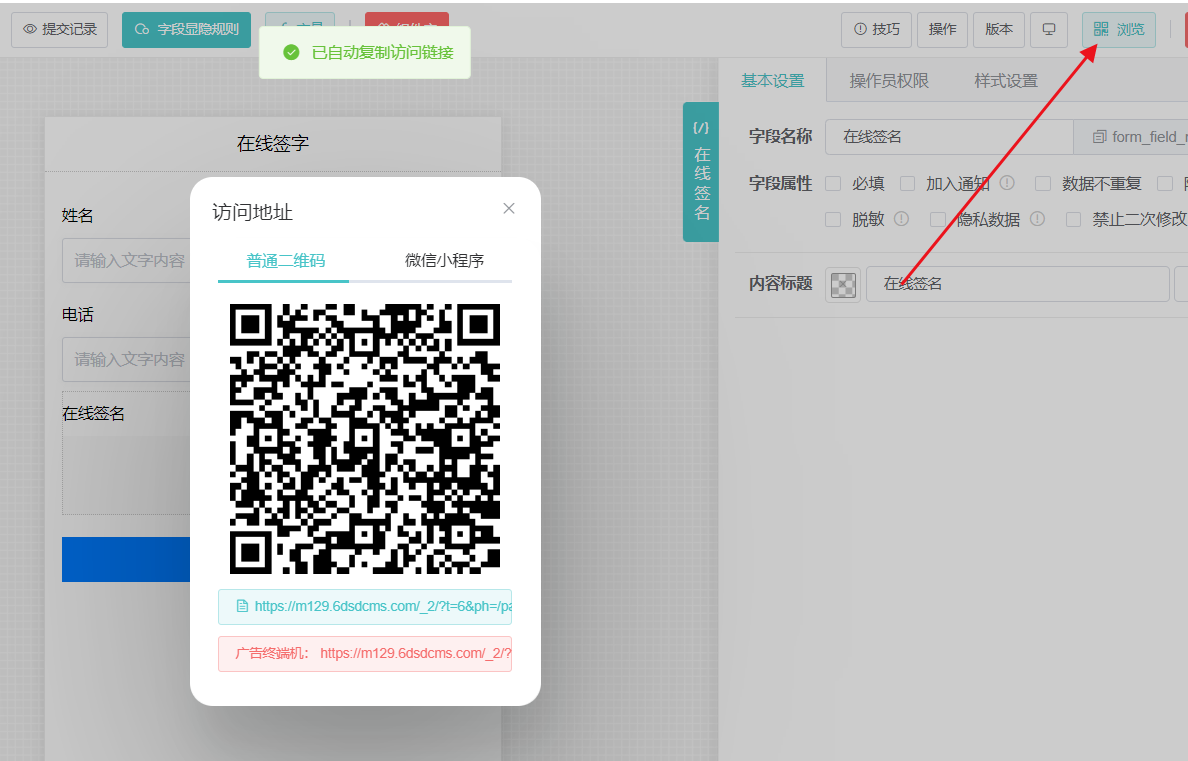Click the info icon beside 加入通知
The image size is (1188, 761).
click(1007, 183)
